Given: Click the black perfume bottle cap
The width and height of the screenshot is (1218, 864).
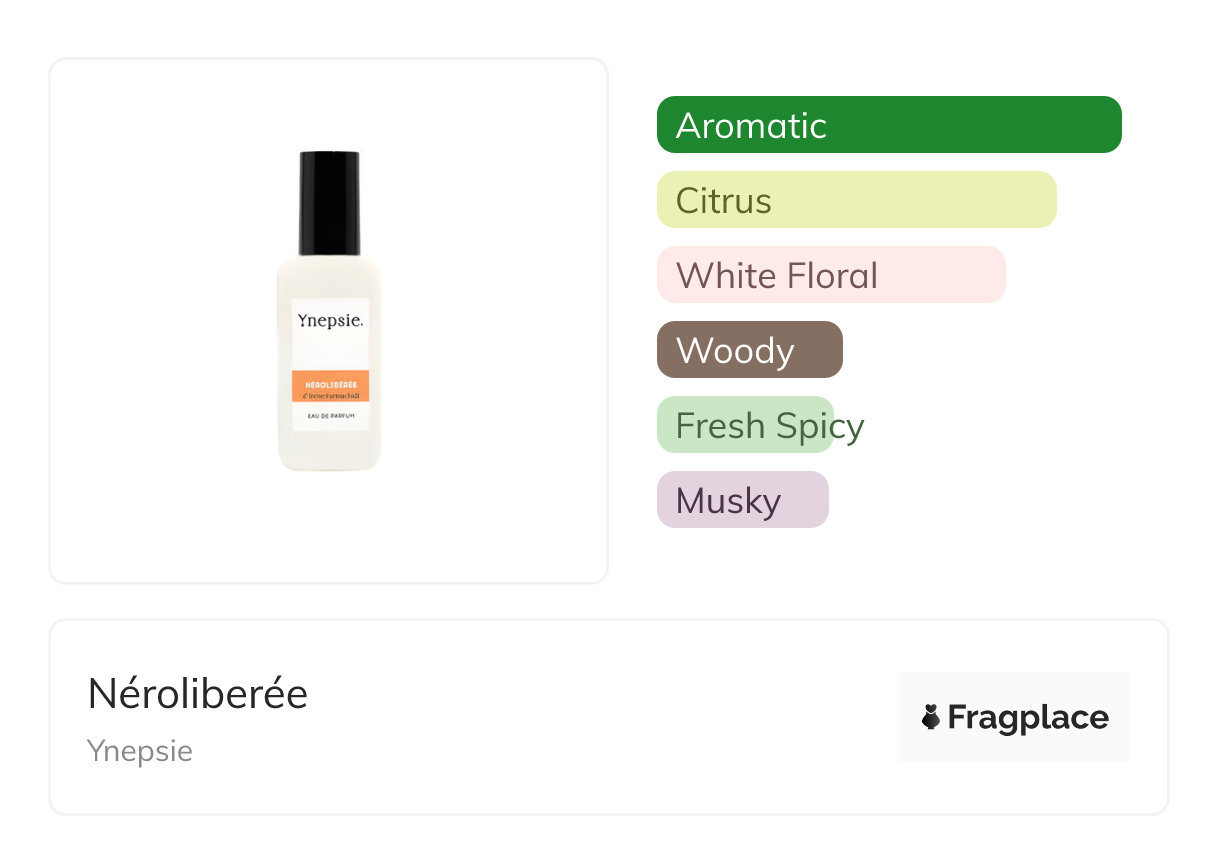Looking at the screenshot, I should pos(329,203).
